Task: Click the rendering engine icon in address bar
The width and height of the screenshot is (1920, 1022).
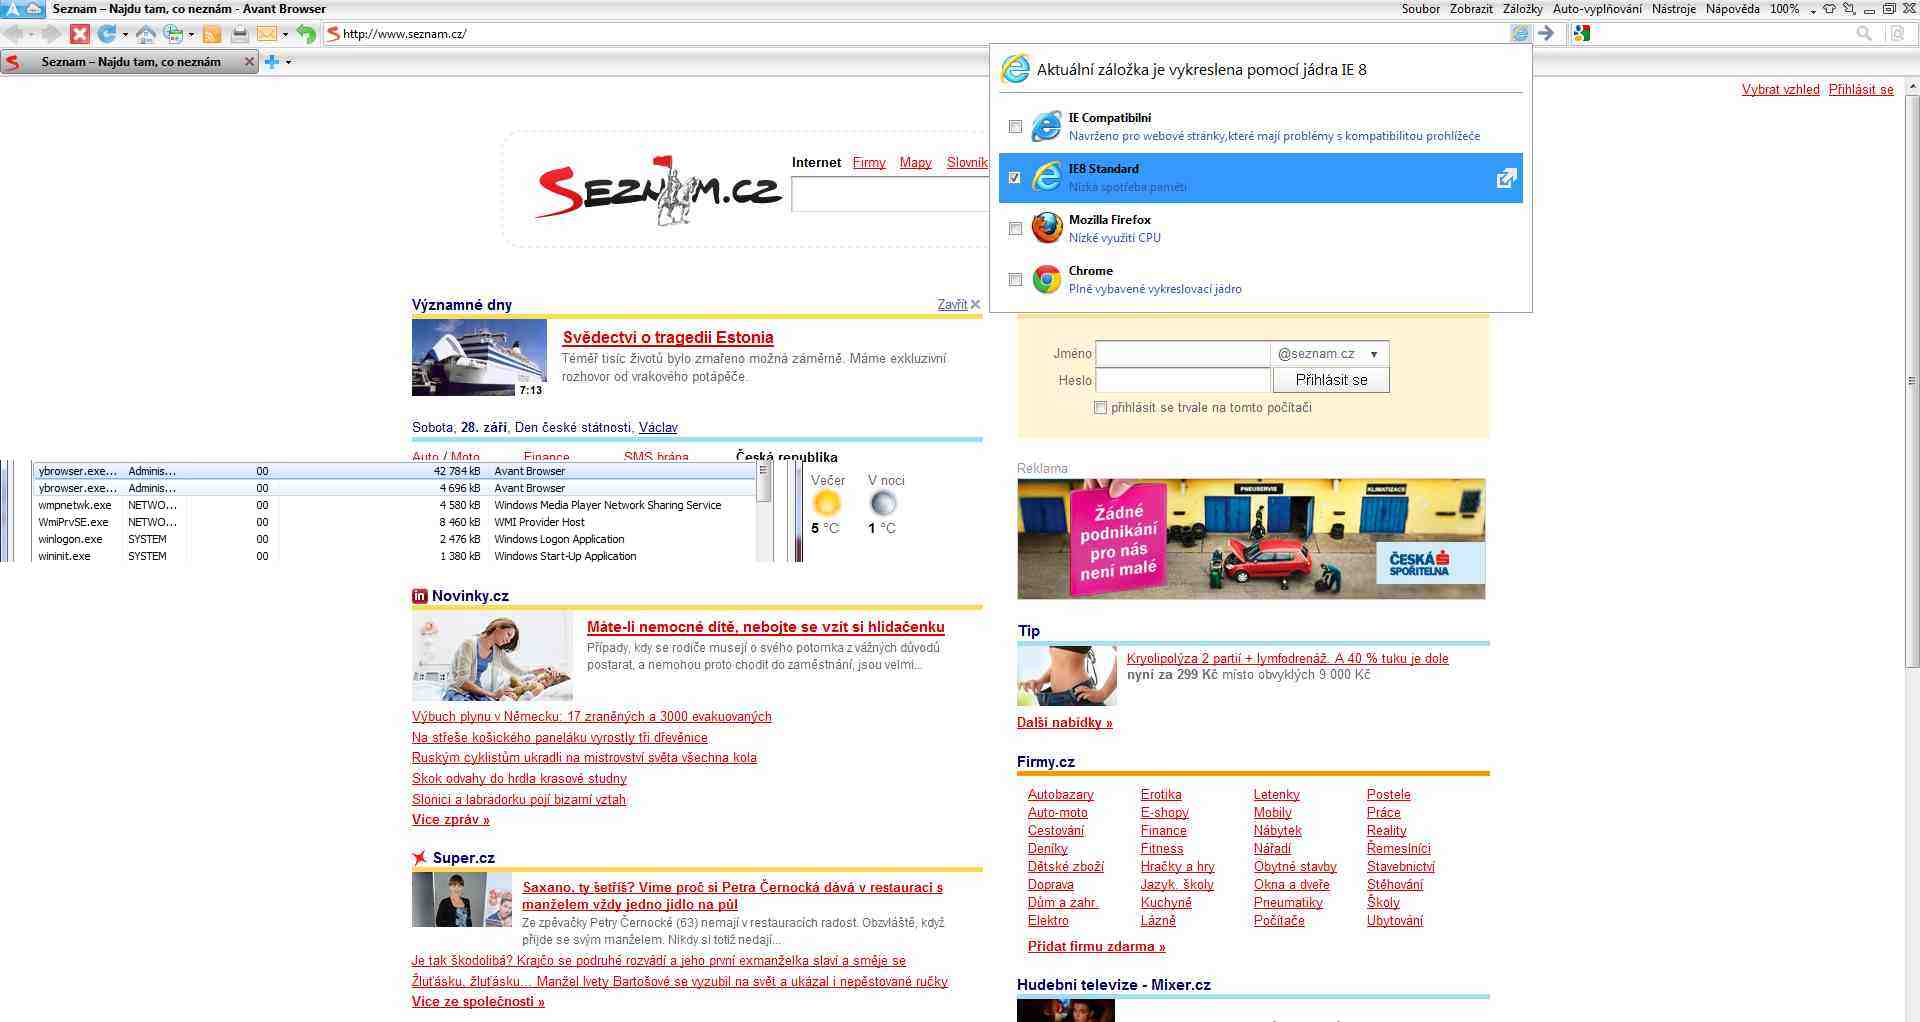Action: pyautogui.click(x=1520, y=33)
